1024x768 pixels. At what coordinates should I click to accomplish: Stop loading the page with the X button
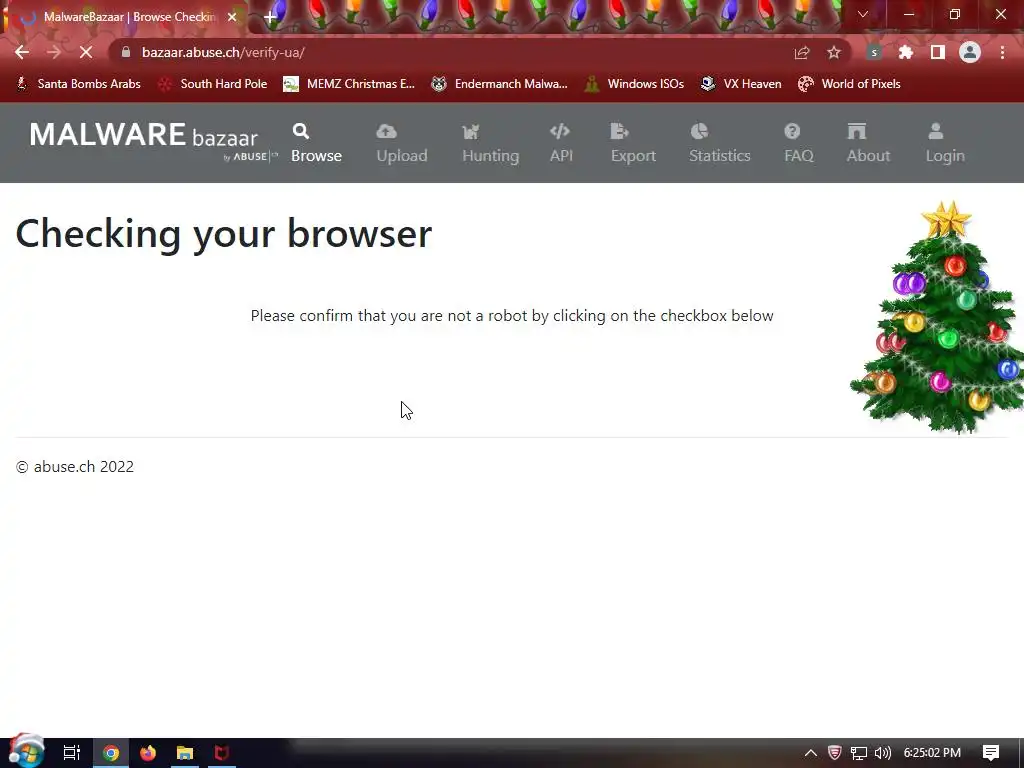(x=86, y=52)
